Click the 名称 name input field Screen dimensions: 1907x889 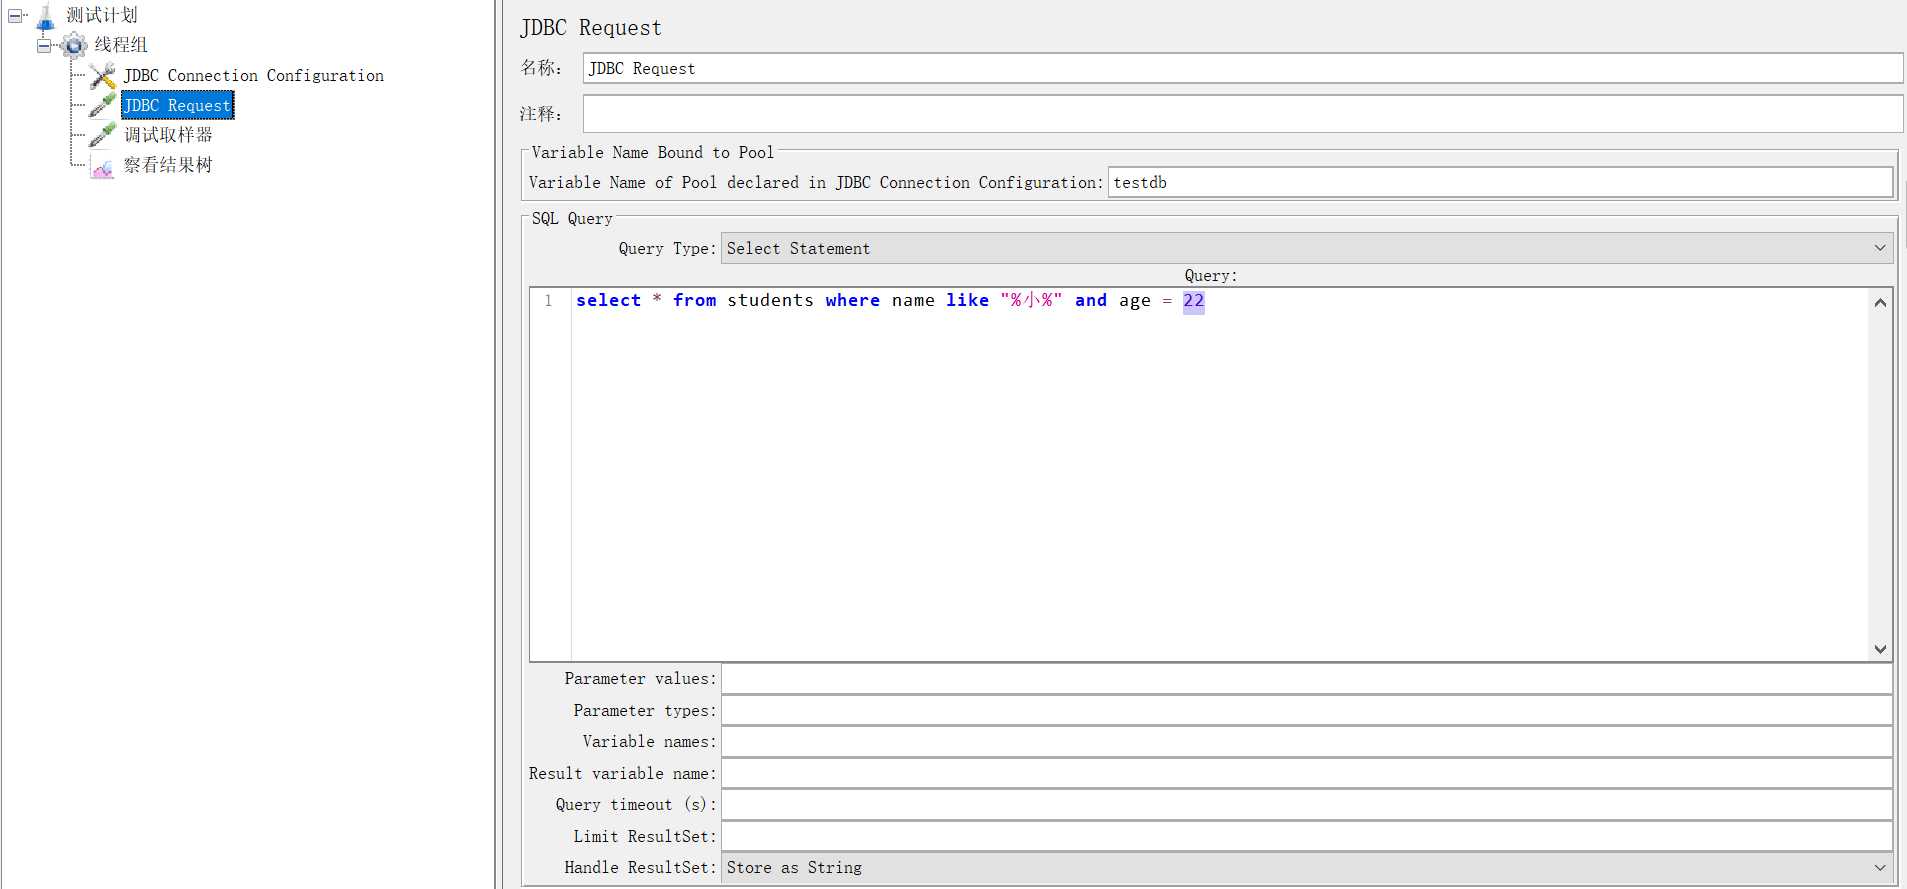1242,68
